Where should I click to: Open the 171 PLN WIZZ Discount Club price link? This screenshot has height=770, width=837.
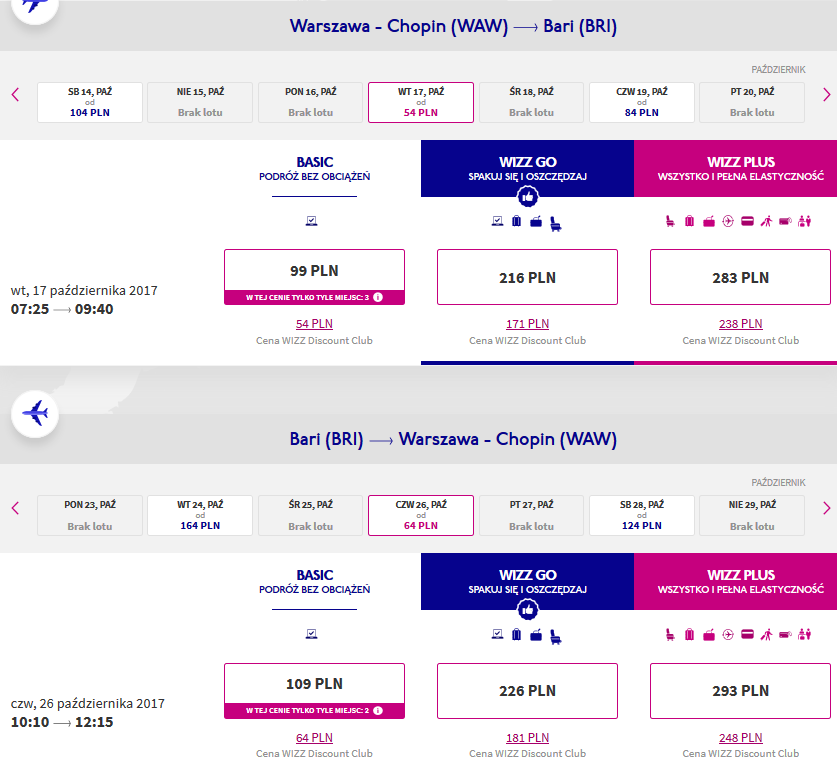(527, 324)
